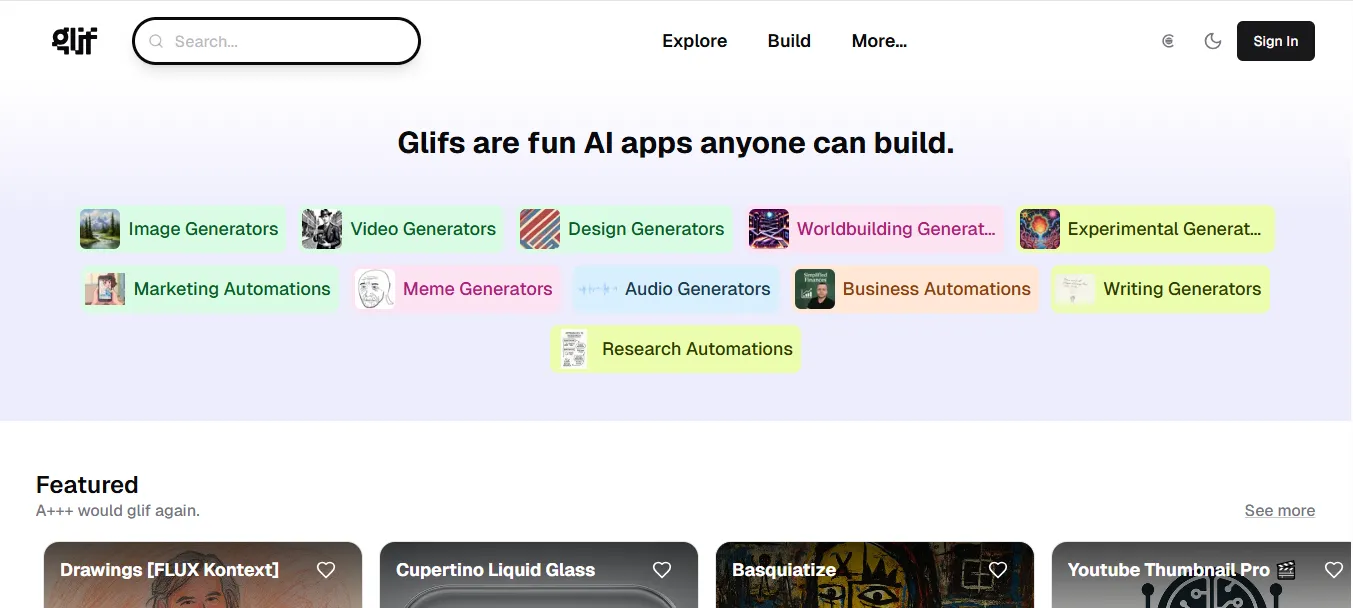
Task: Click the Design Generators striped icon
Action: pyautogui.click(x=540, y=229)
